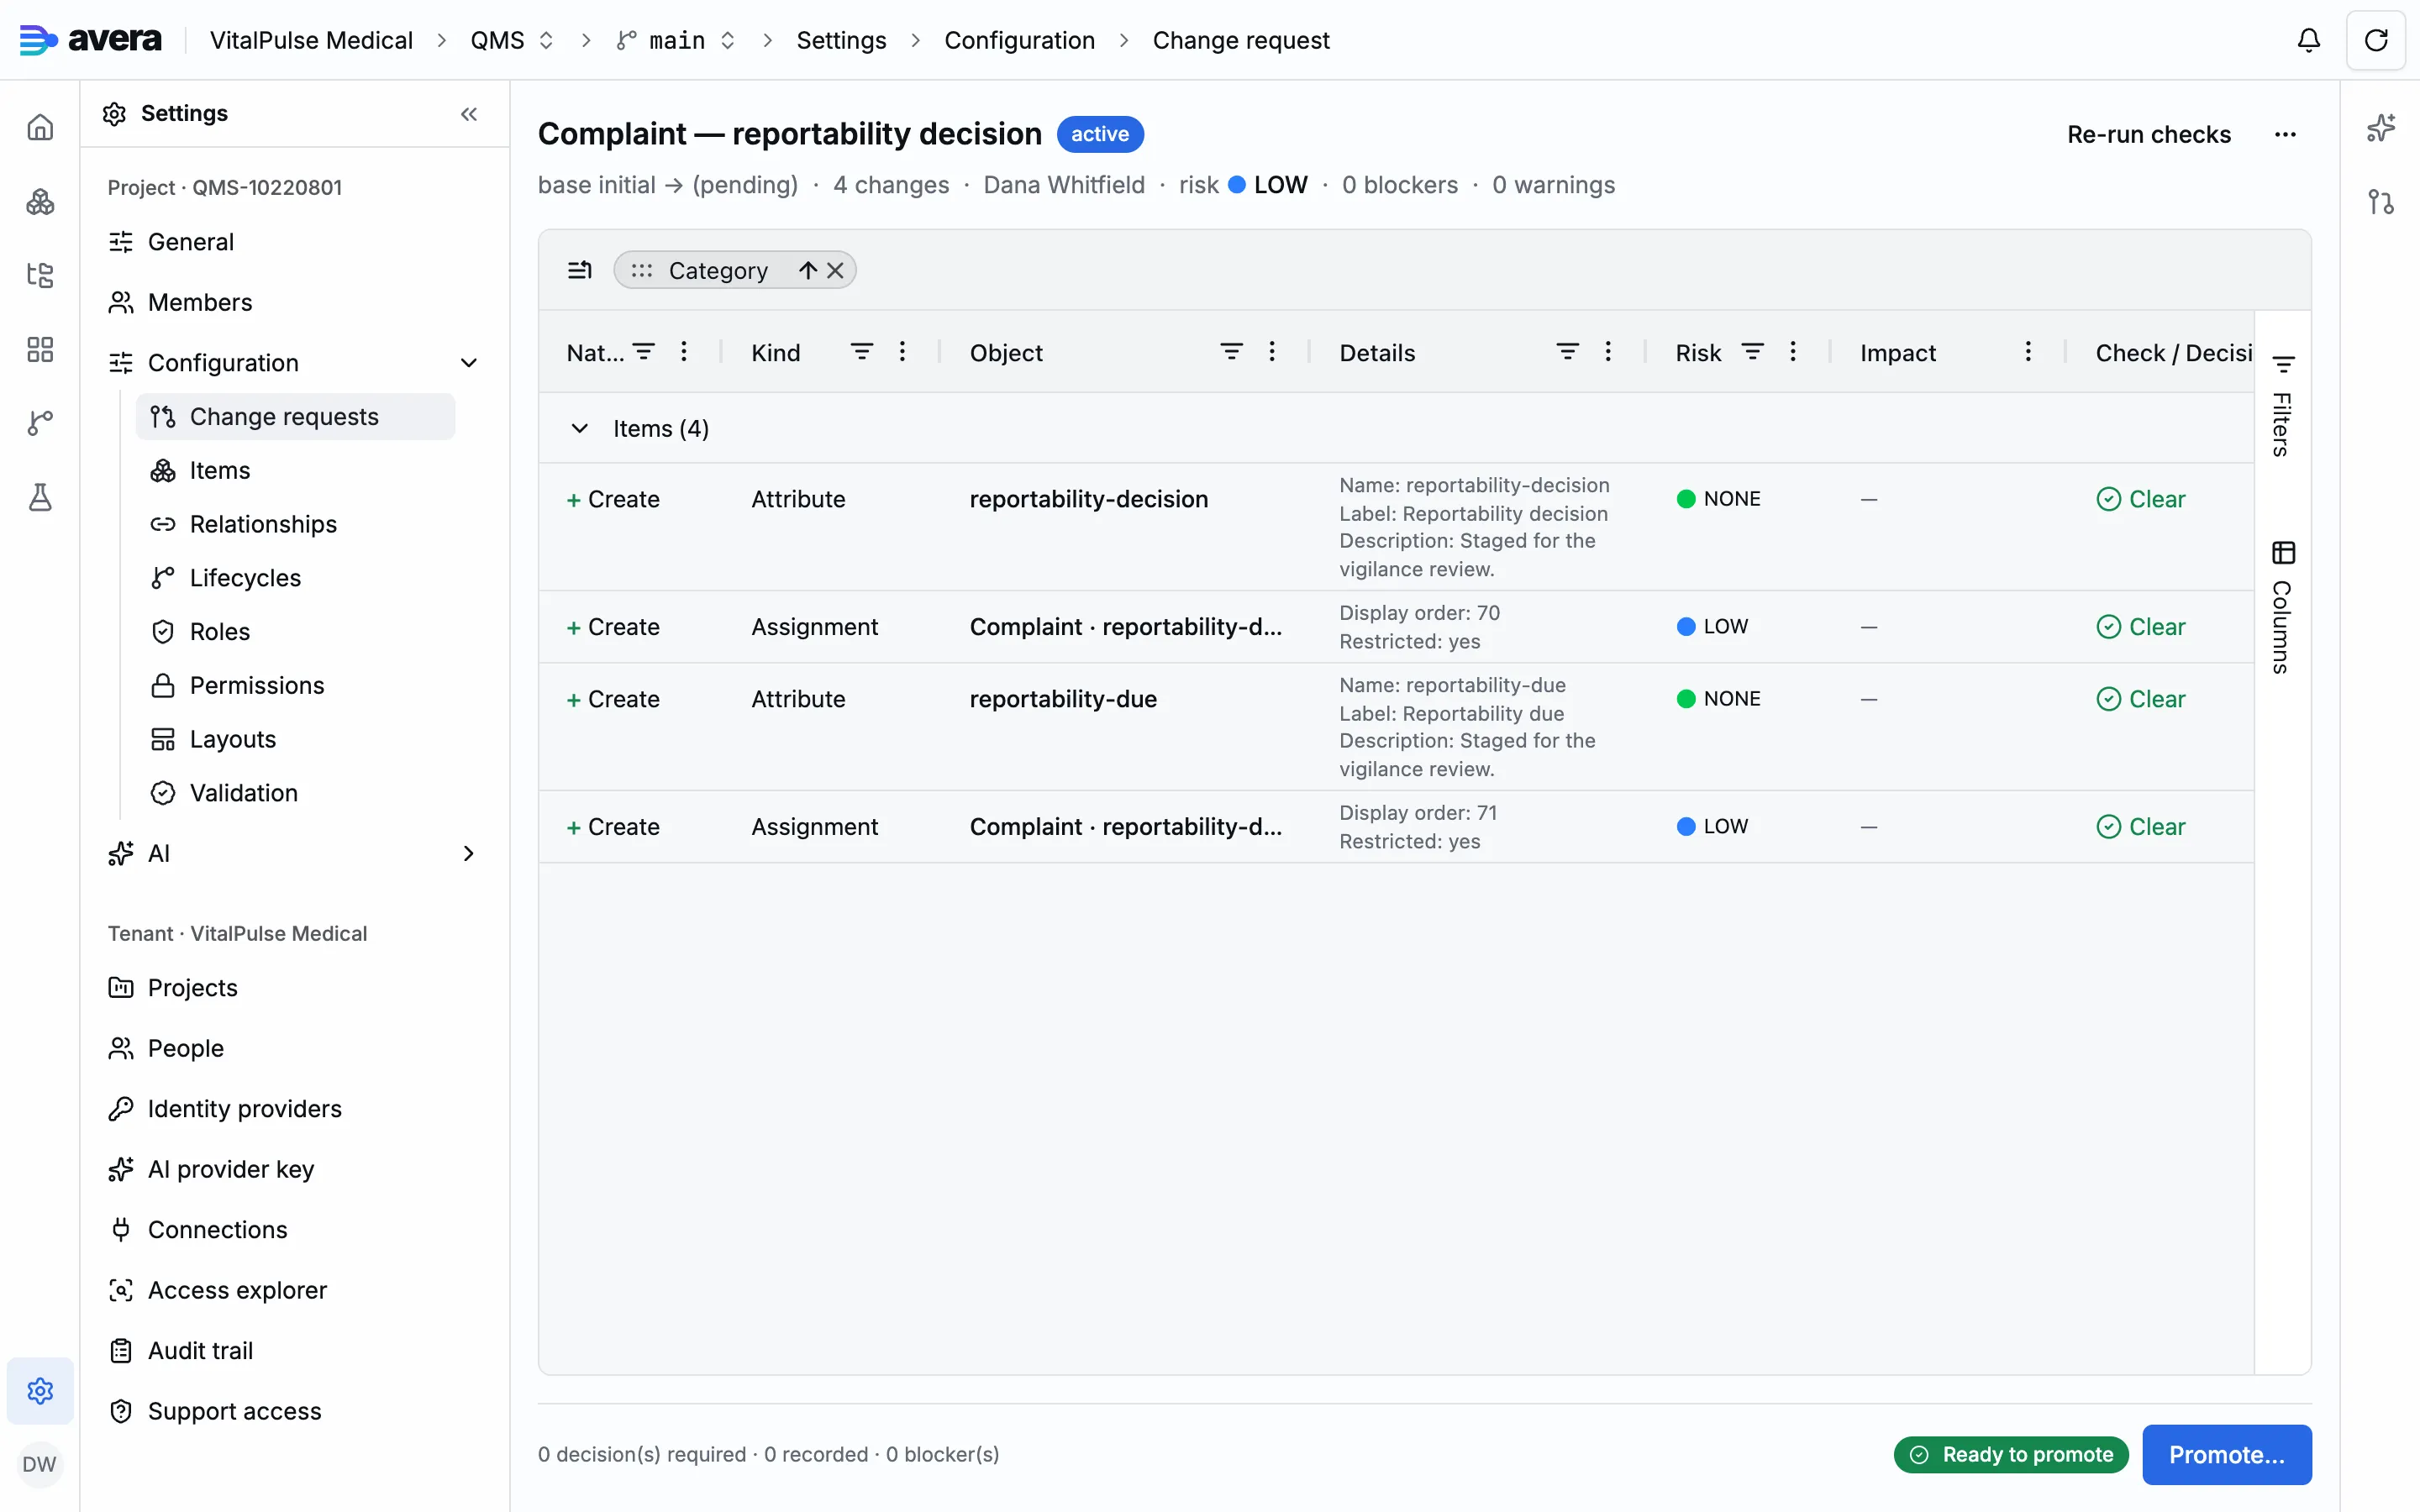The width and height of the screenshot is (2420, 1512).
Task: Open the Columns side panel
Action: (2283, 607)
